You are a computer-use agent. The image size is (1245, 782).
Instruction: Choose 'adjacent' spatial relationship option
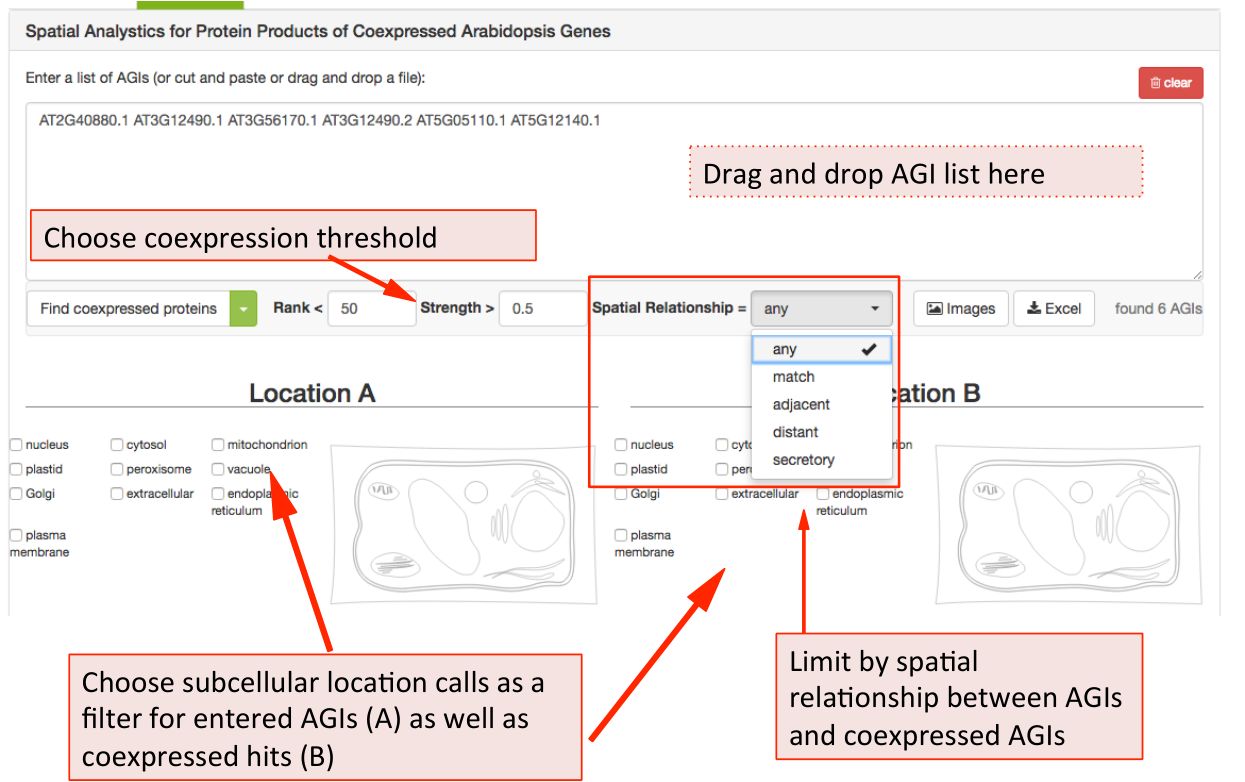(801, 405)
